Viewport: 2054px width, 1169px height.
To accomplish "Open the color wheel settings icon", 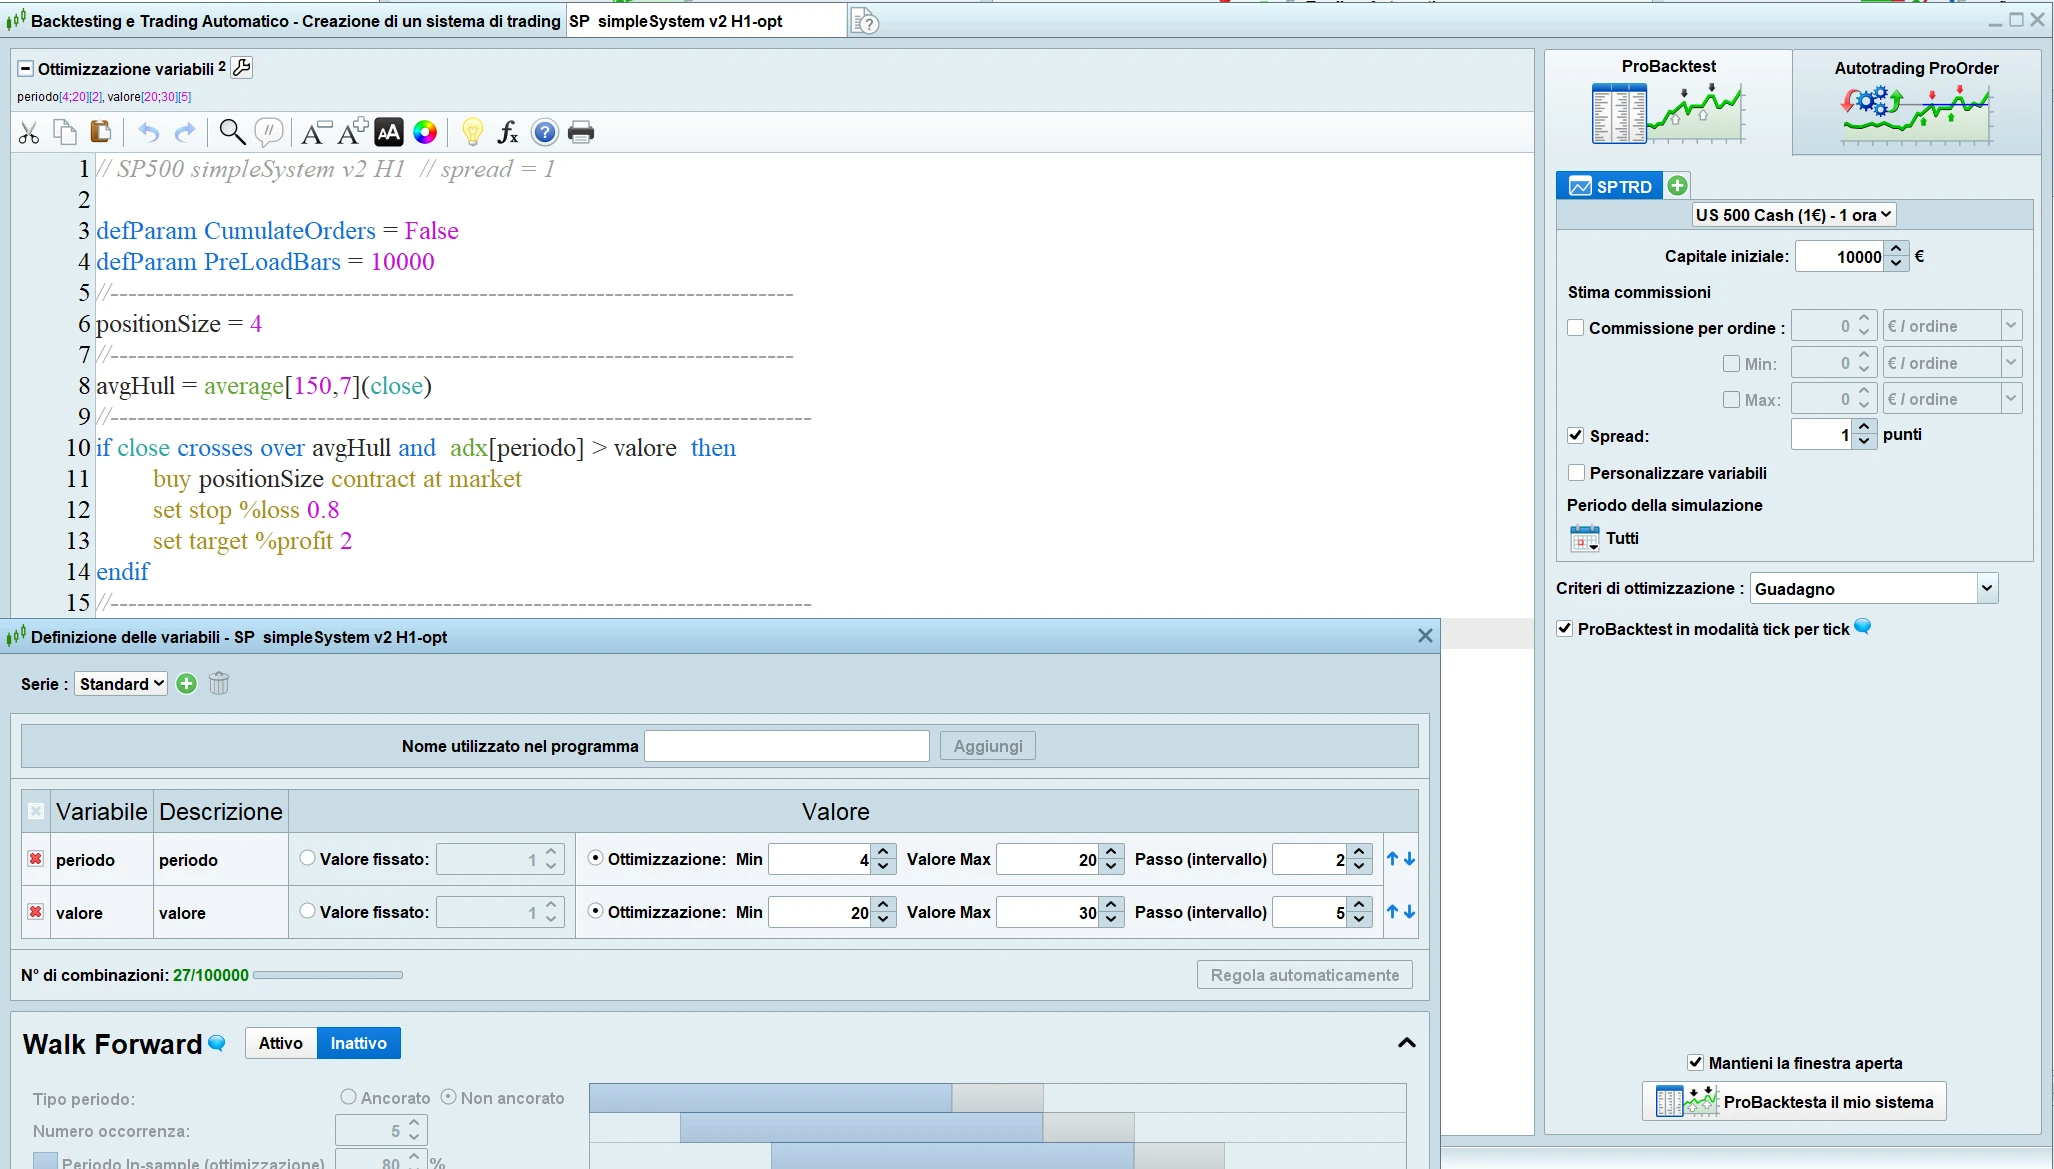I will coord(425,132).
